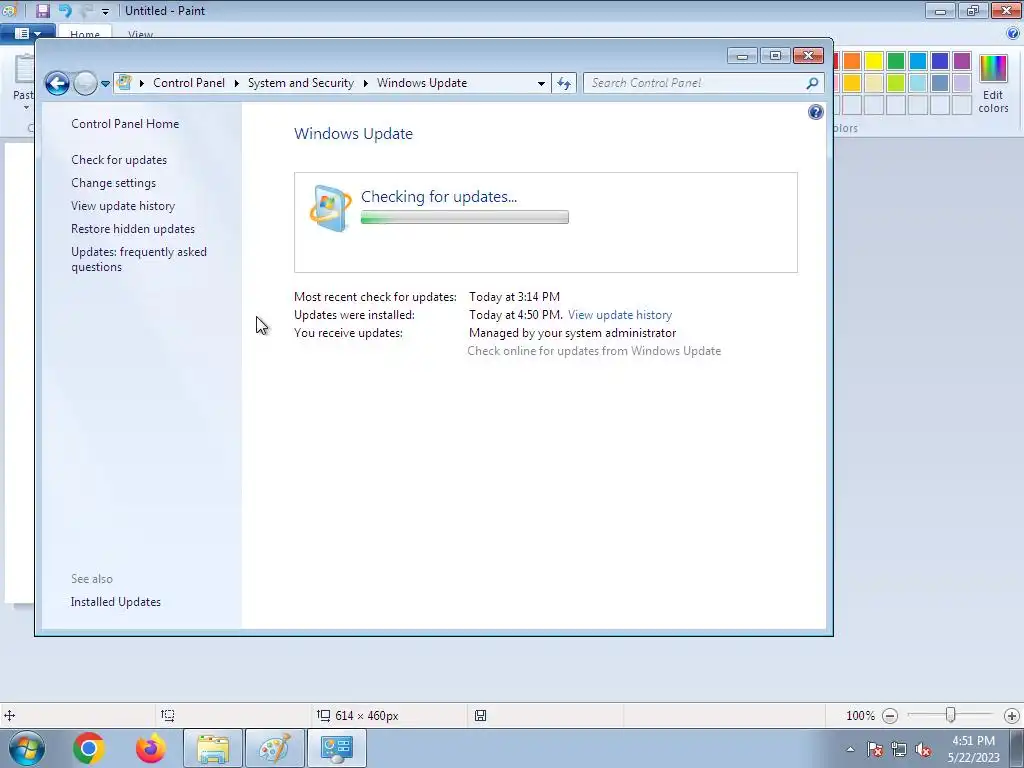Show hidden tray icons arrow
The image size is (1024, 768).
pos(850,749)
